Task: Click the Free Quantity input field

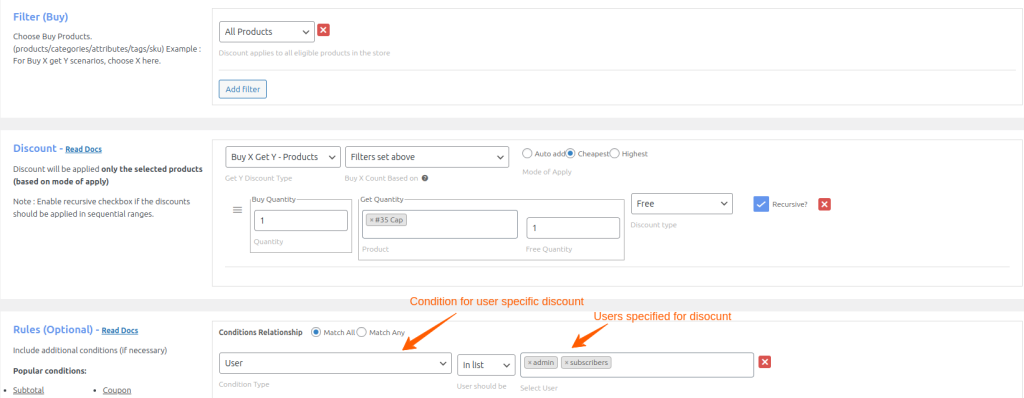Action: coord(573,227)
